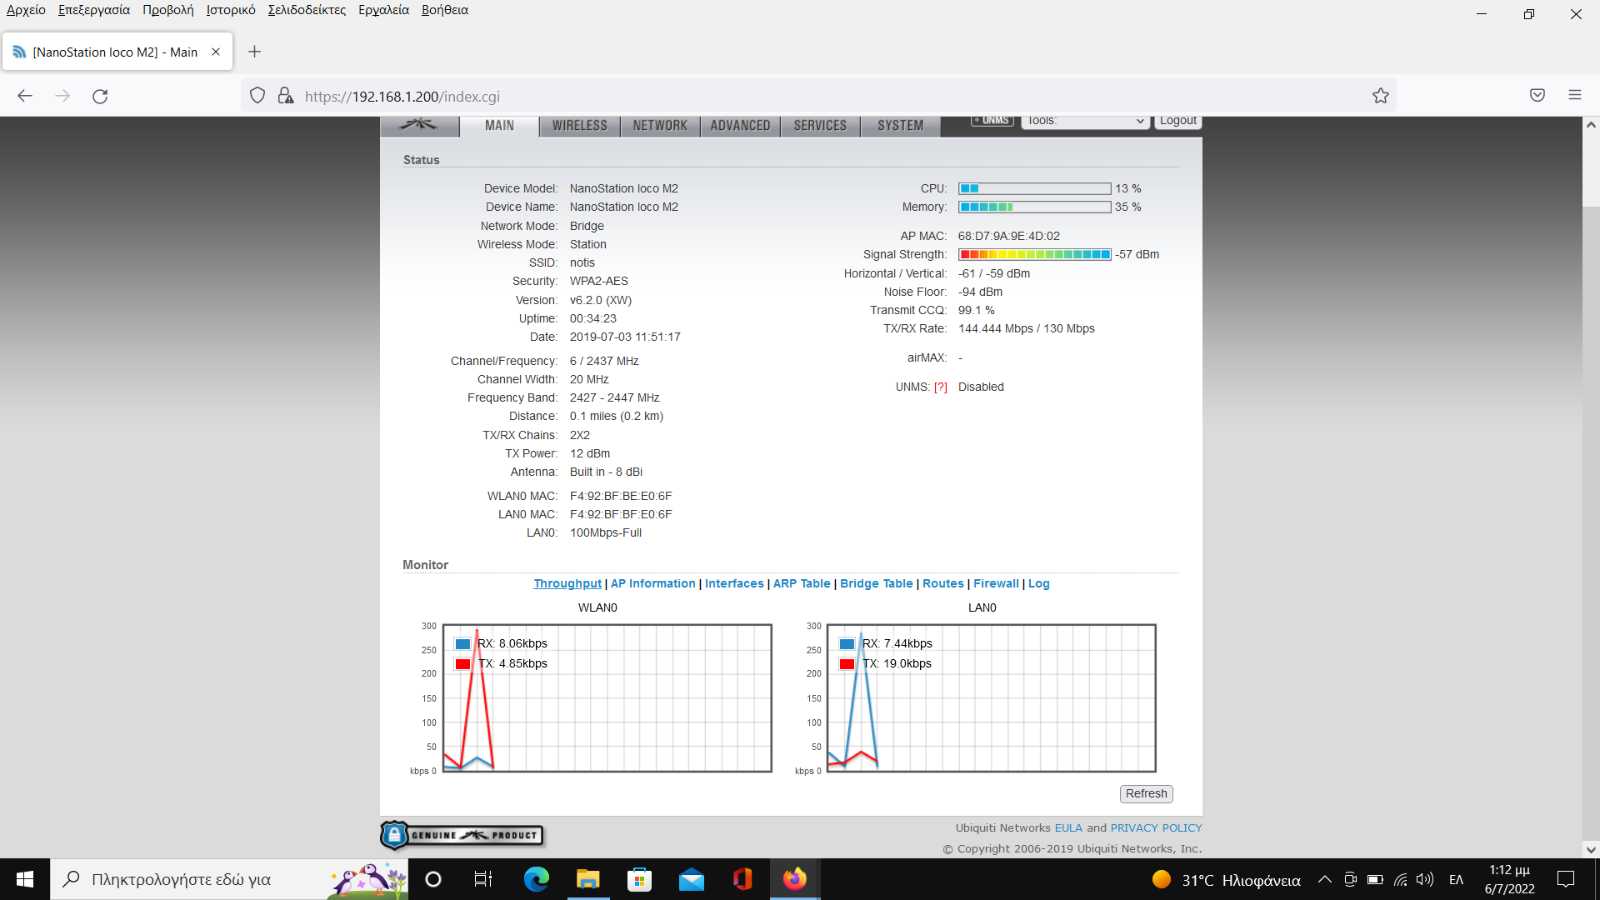Open the PRIVACY POLICY link

(1156, 828)
